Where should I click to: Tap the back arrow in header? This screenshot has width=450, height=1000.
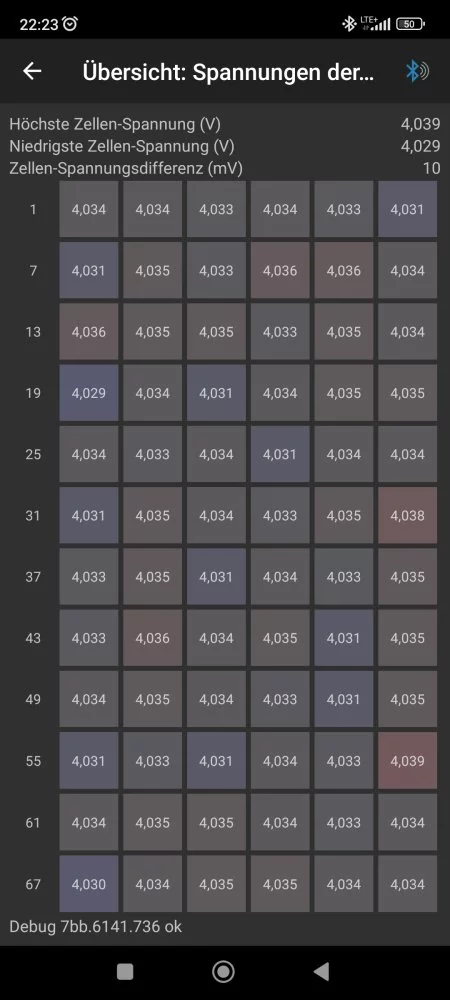tap(32, 71)
